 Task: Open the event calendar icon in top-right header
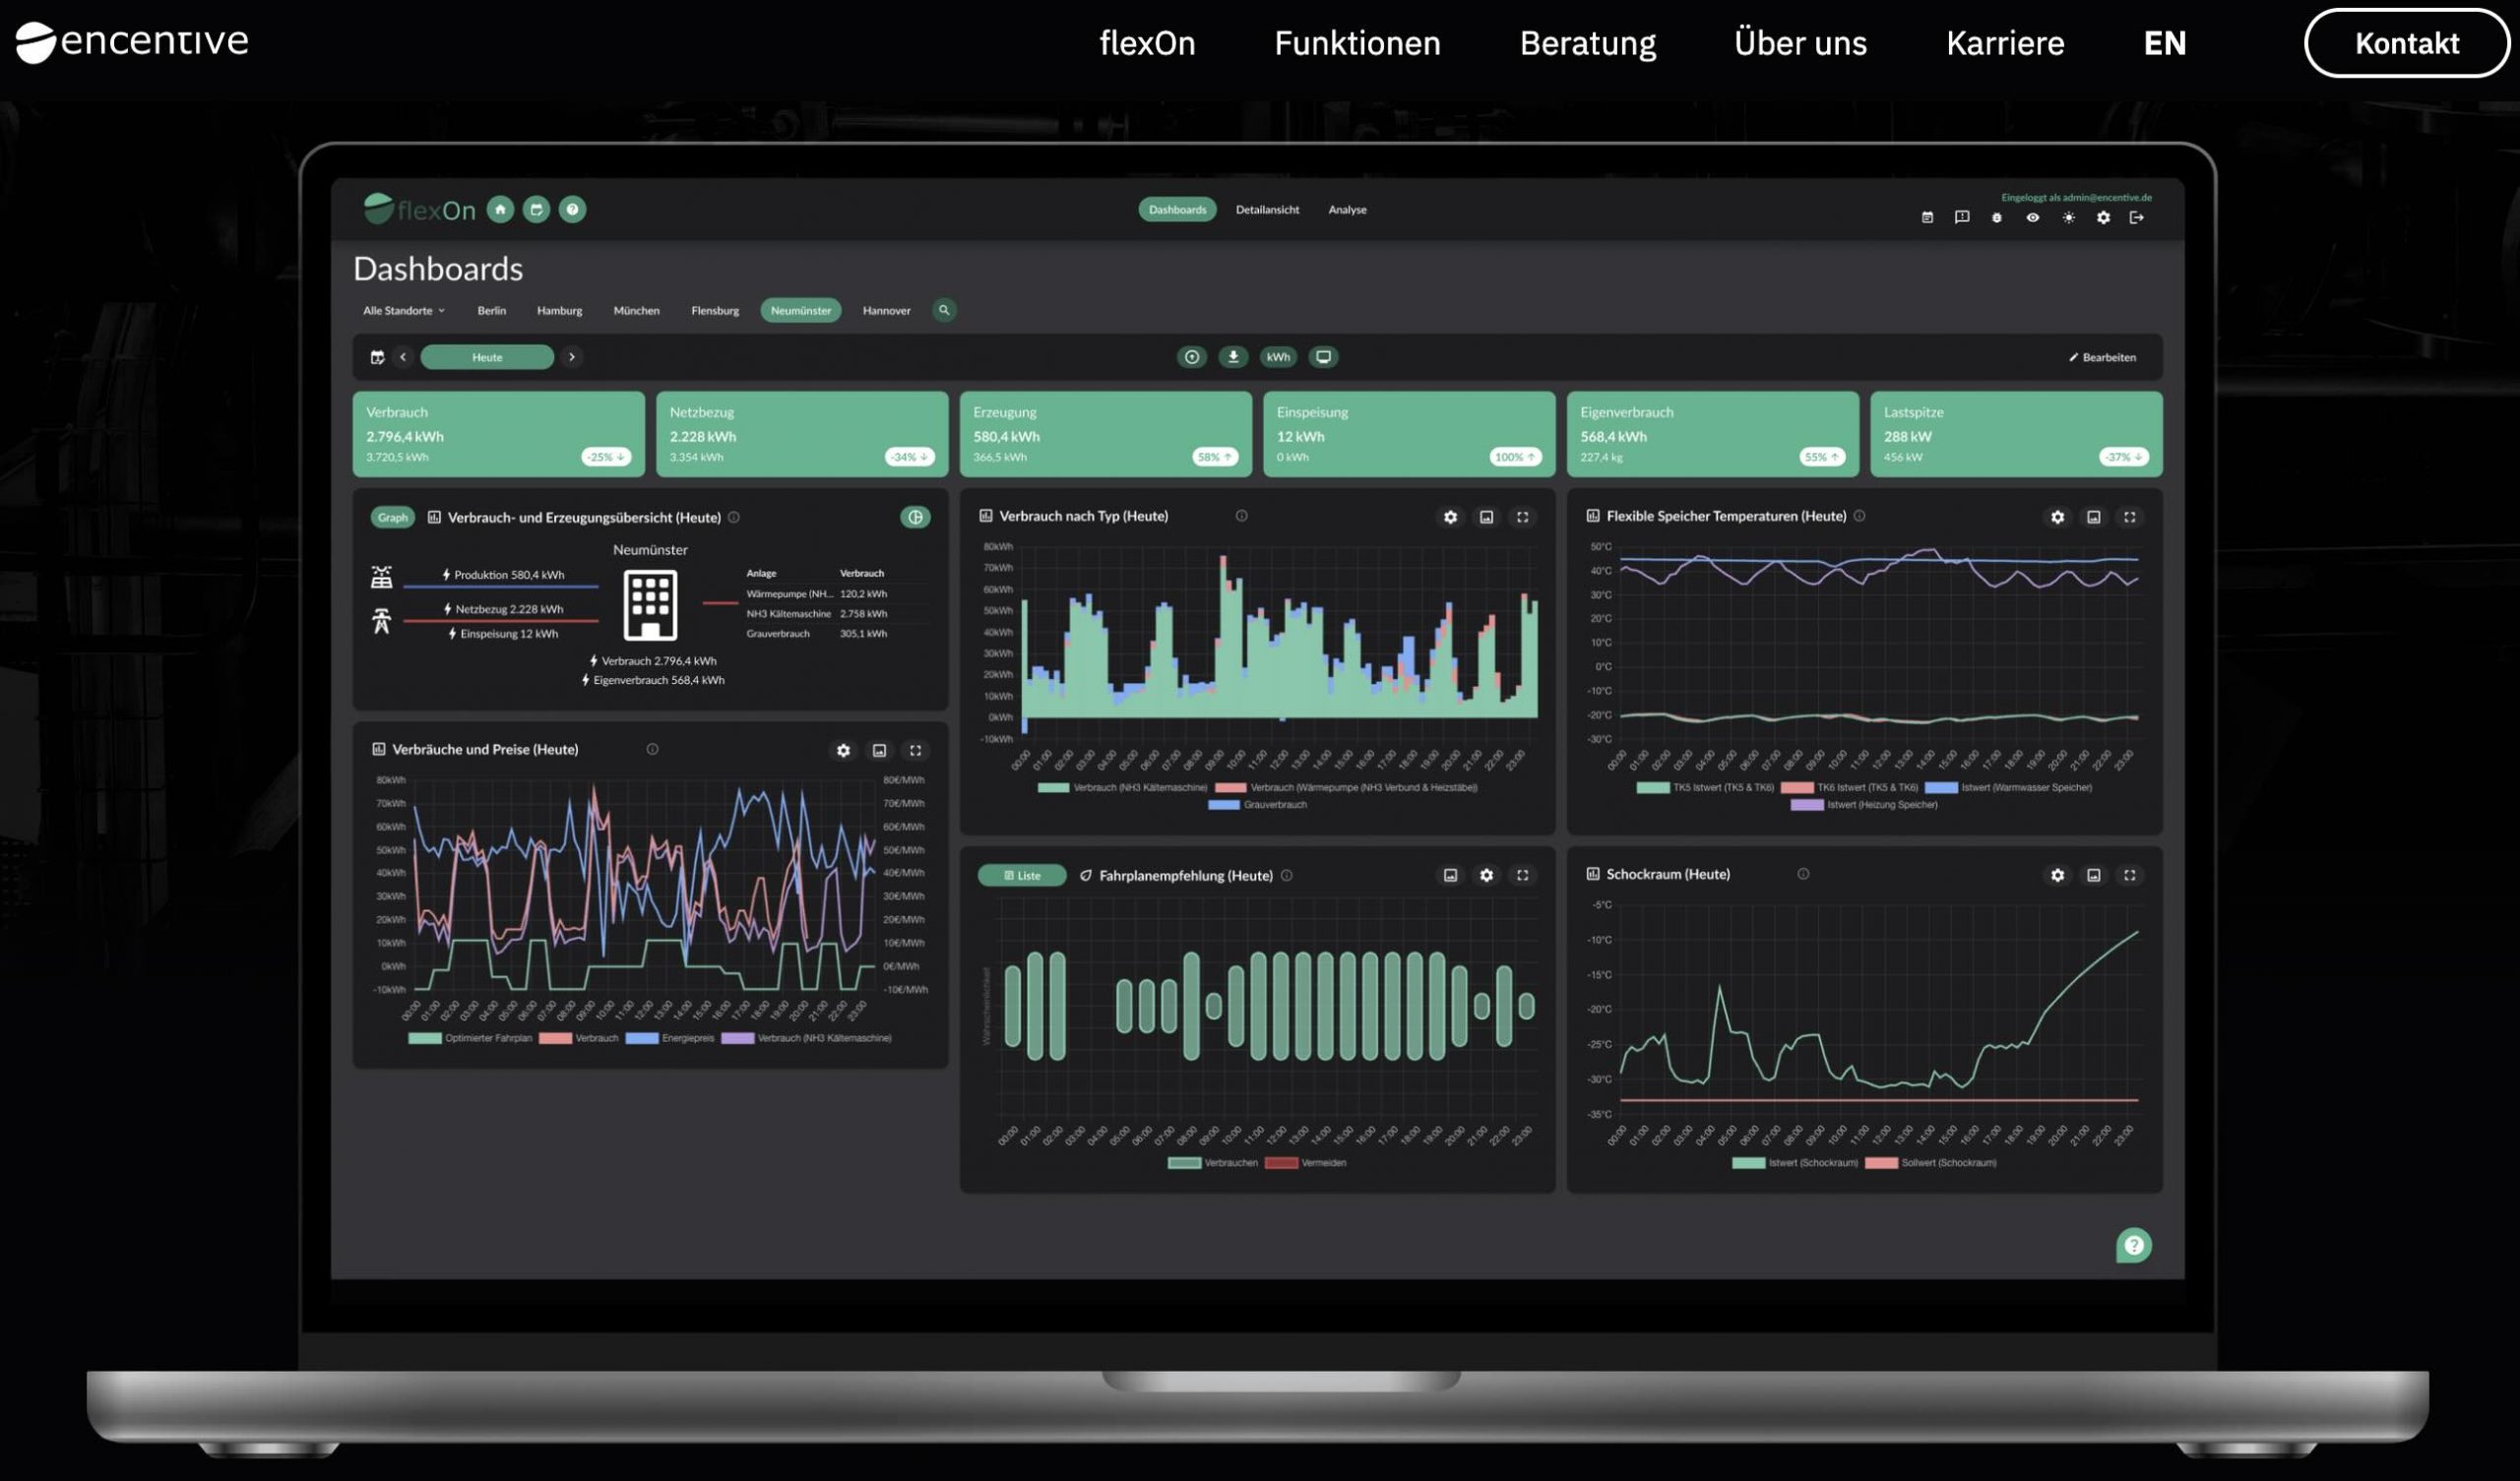tap(1927, 217)
